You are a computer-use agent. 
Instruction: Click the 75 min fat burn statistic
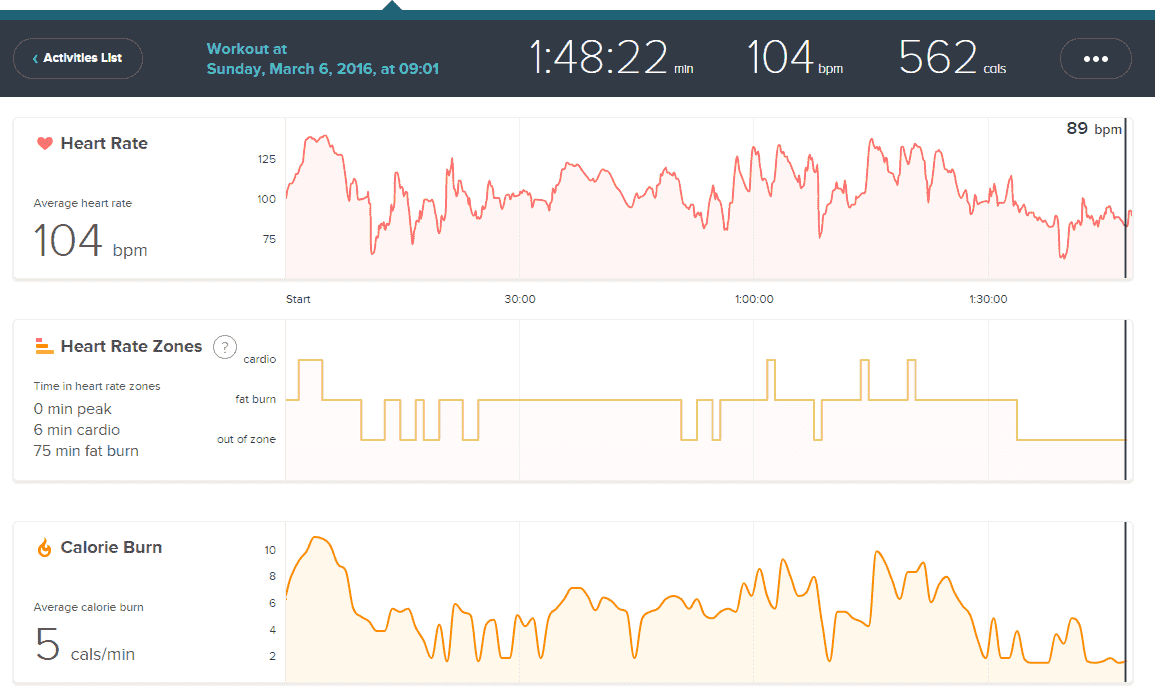[86, 451]
